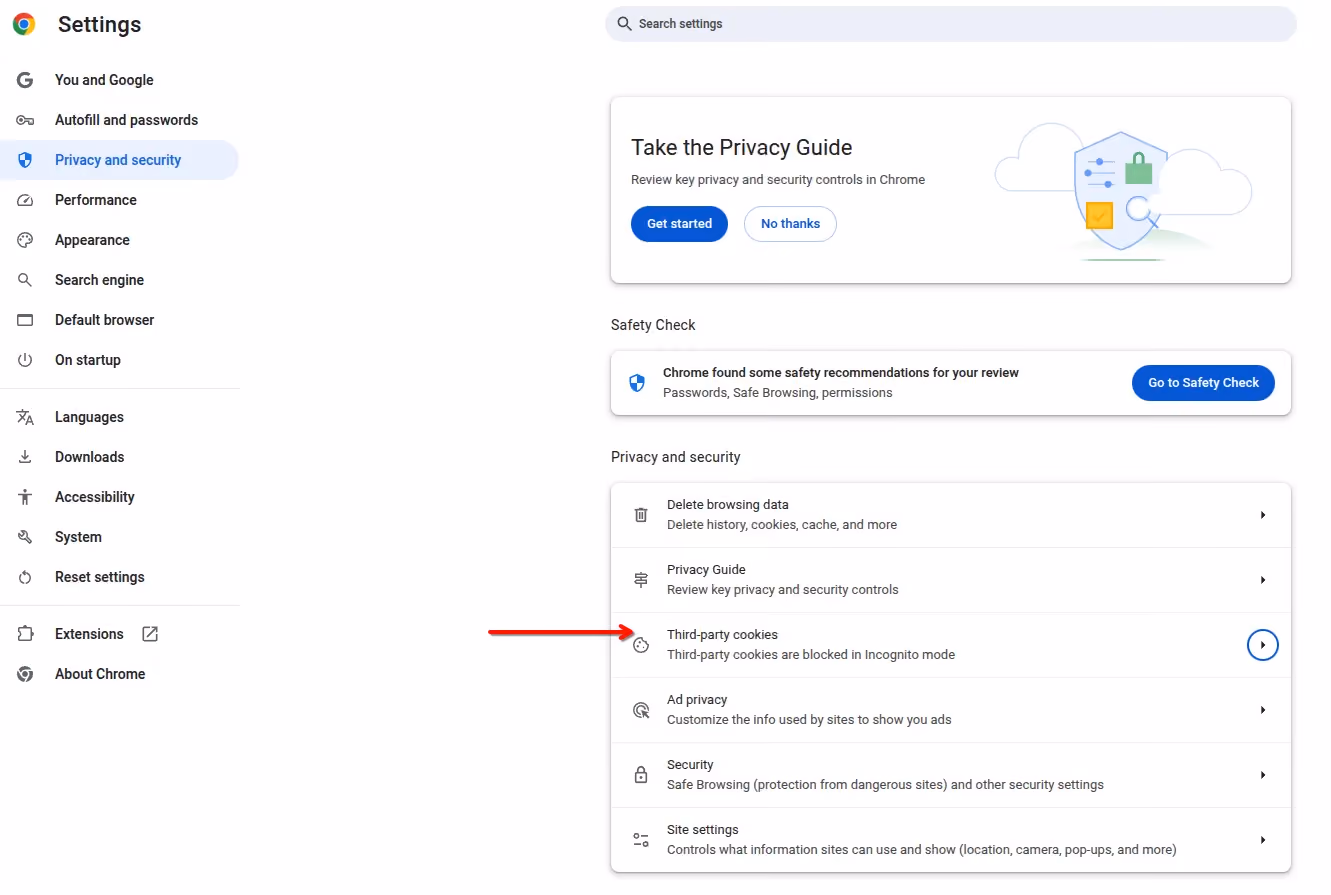The image size is (1331, 895).
Task: Click the Languages translate icon
Action: [25, 417]
